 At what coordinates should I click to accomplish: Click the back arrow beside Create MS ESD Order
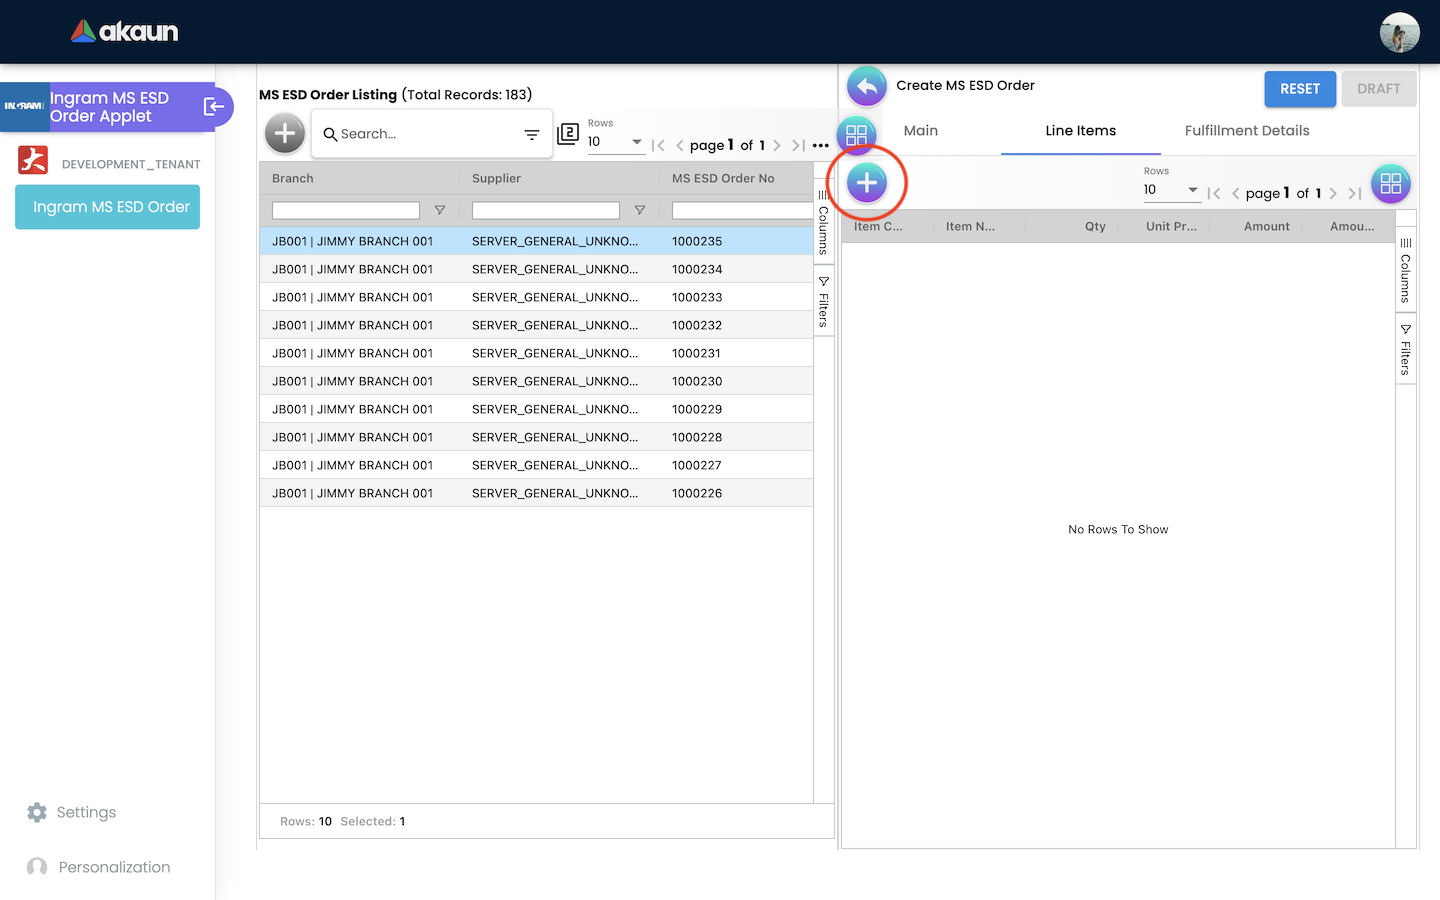(x=867, y=87)
